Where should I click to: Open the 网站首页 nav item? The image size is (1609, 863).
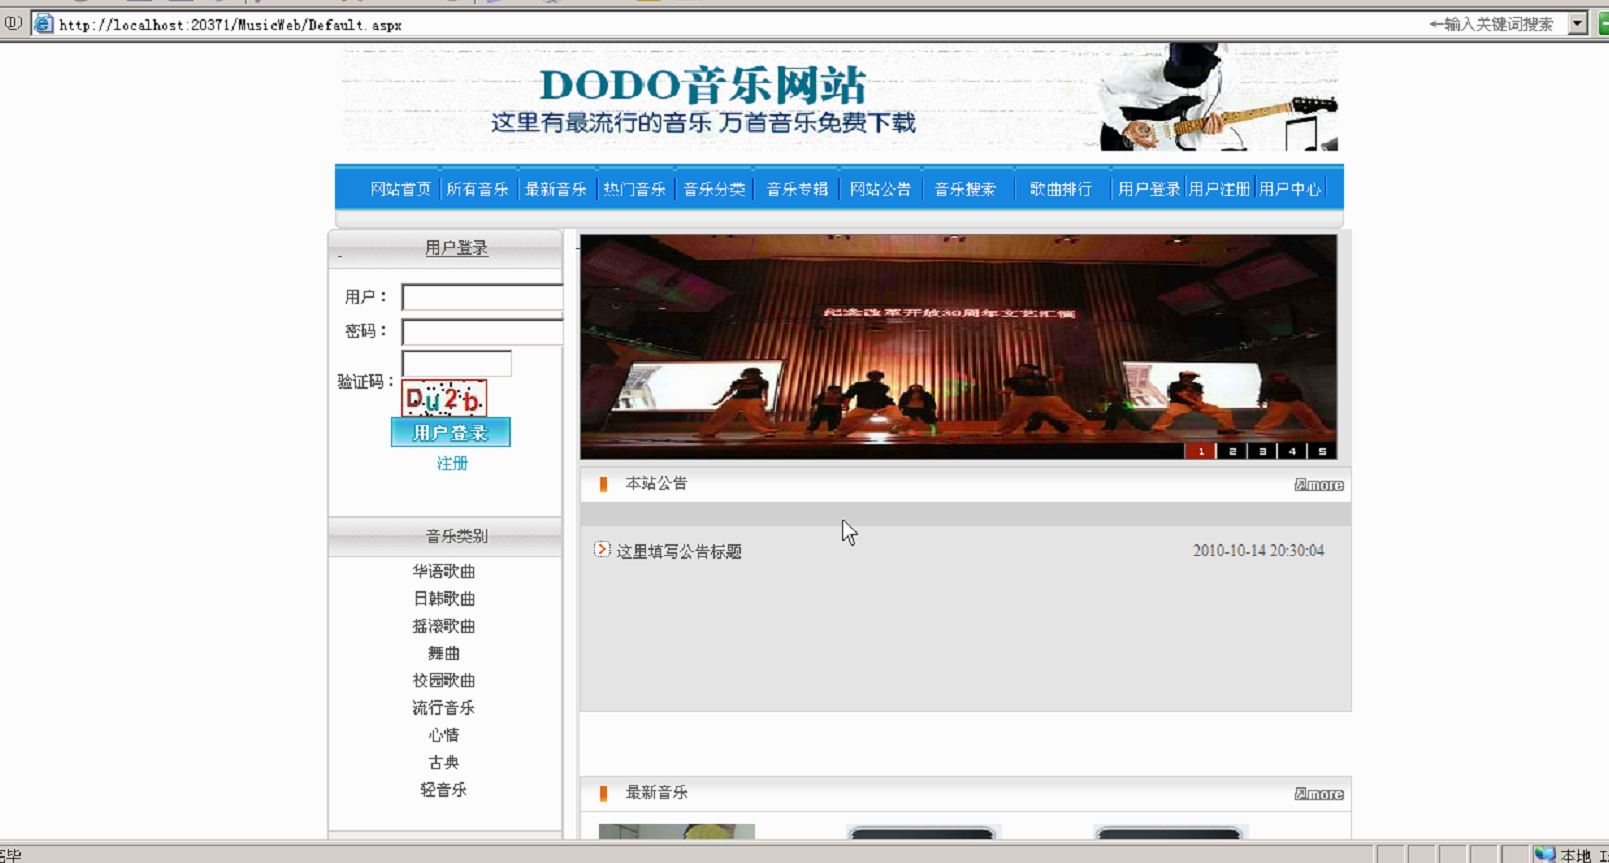(400, 189)
